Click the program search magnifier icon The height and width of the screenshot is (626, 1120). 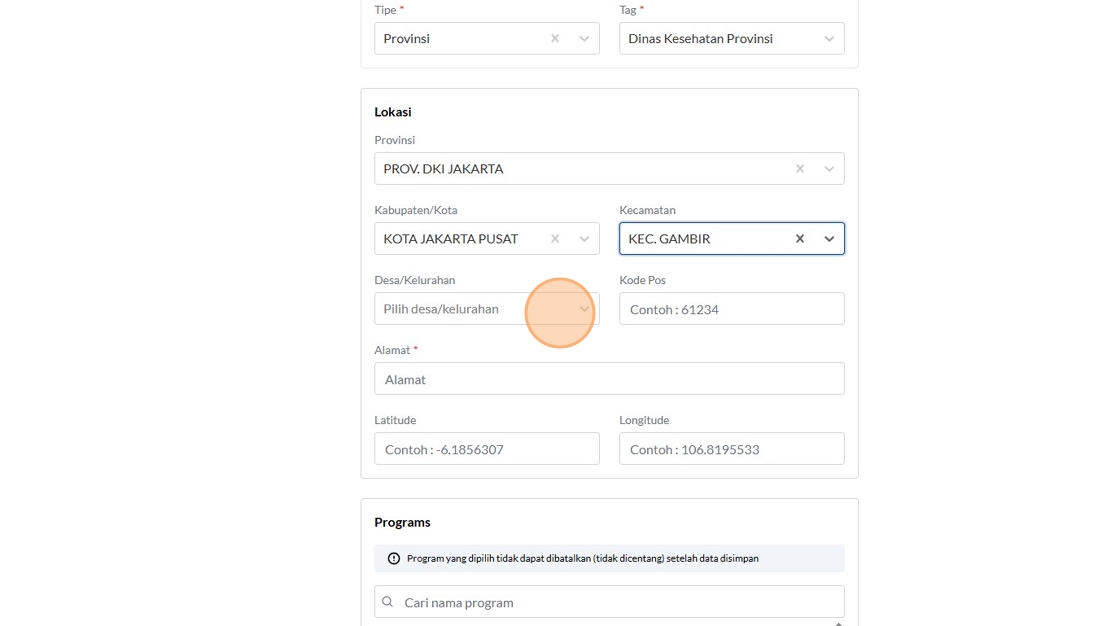388,602
